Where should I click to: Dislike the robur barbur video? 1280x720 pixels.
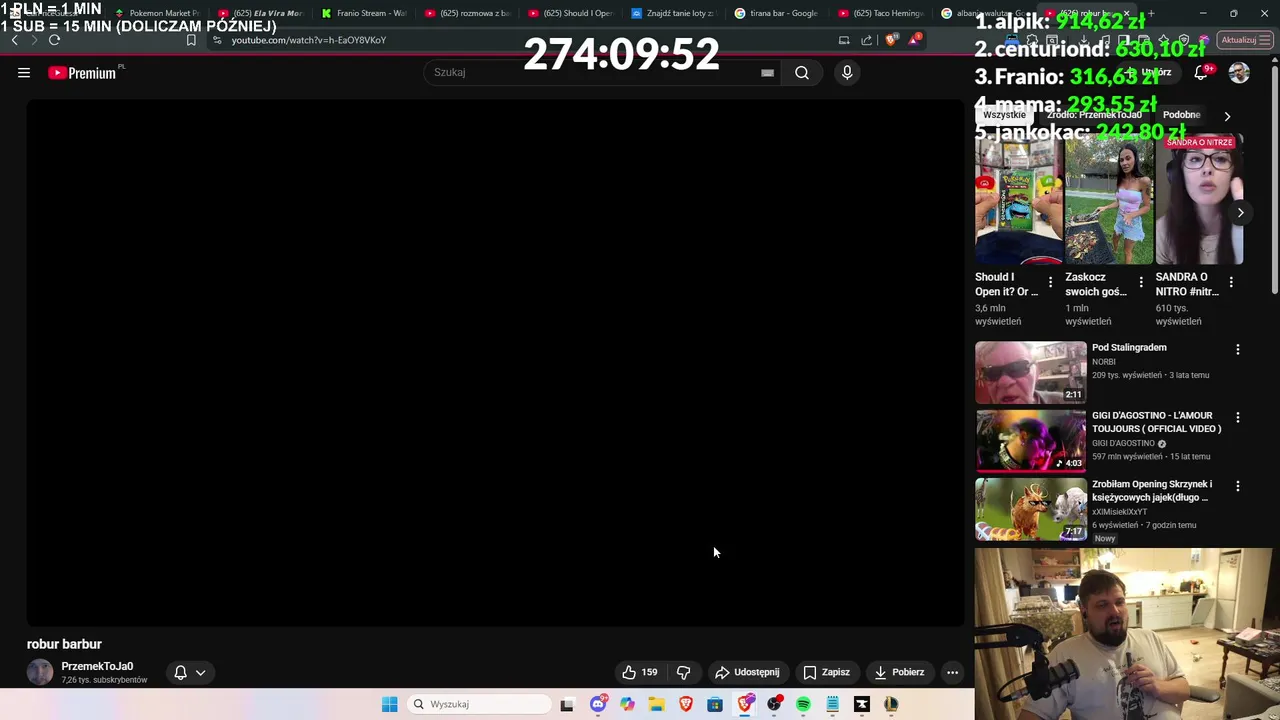(684, 672)
